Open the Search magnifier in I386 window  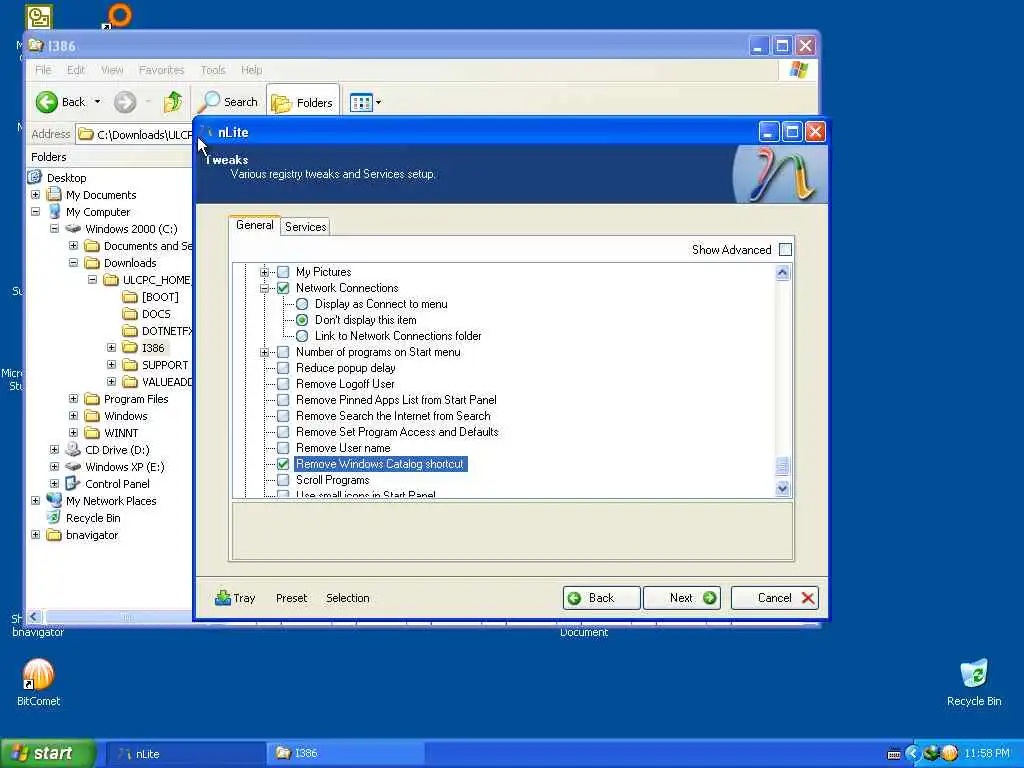click(x=210, y=102)
